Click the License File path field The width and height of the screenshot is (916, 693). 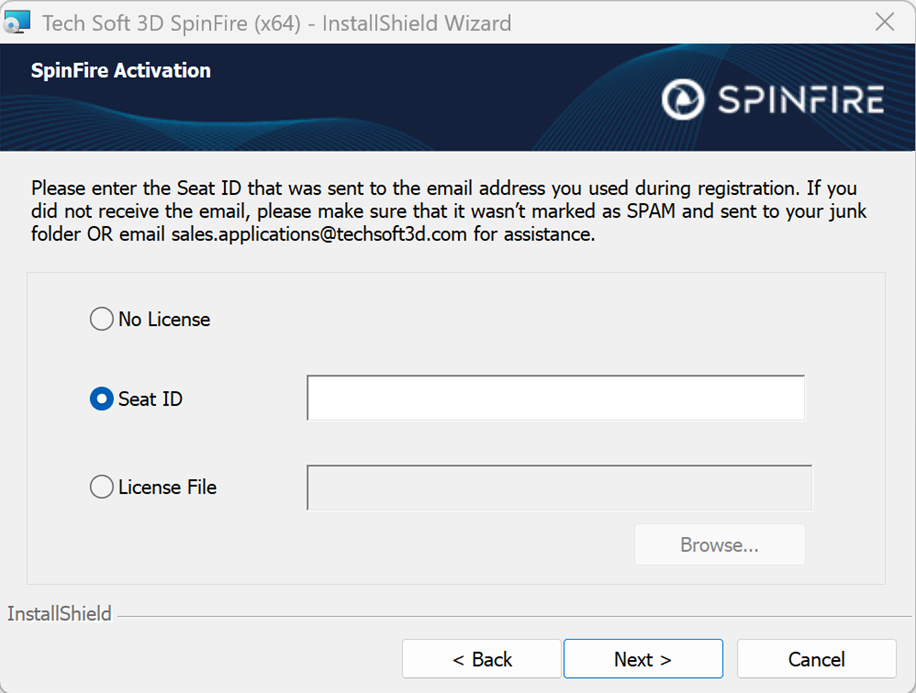point(559,487)
